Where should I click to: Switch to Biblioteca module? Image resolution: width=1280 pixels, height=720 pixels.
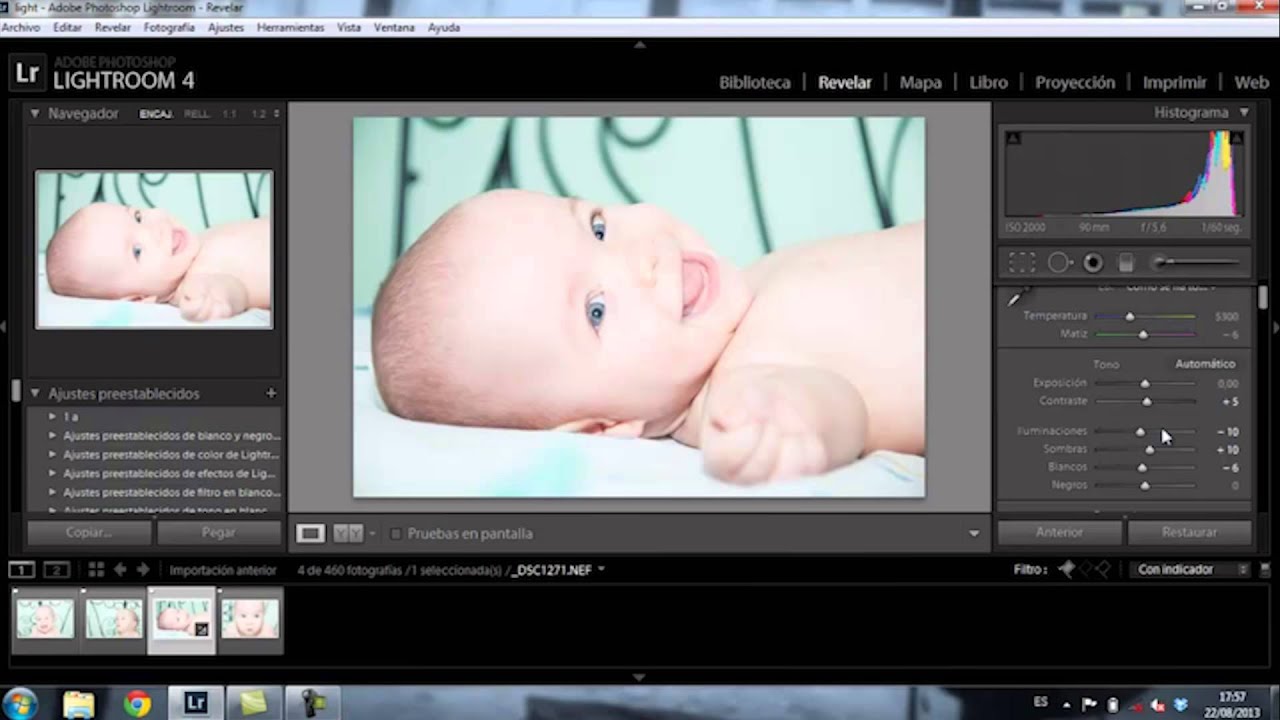coord(755,83)
